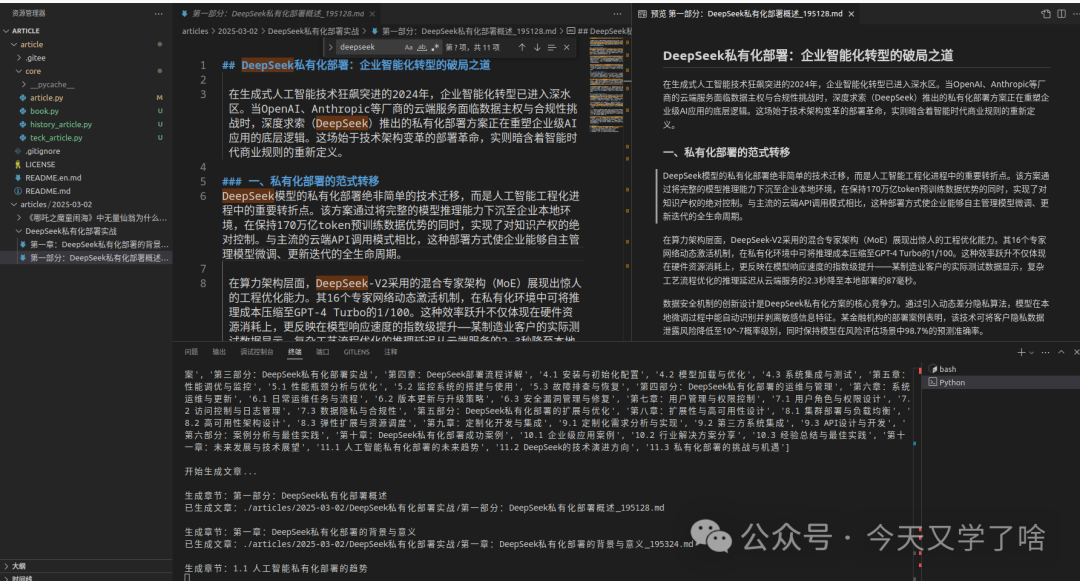
Task: Close the terminal panel
Action: pos(1076,352)
